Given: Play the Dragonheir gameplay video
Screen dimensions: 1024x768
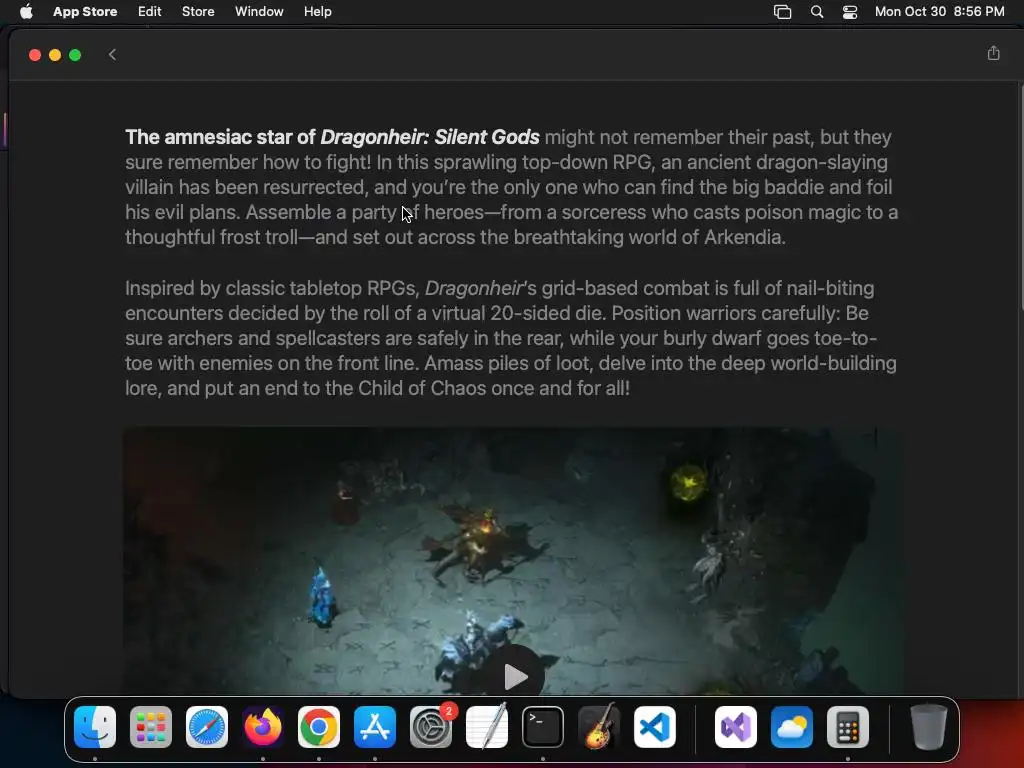Looking at the screenshot, I should [515, 677].
